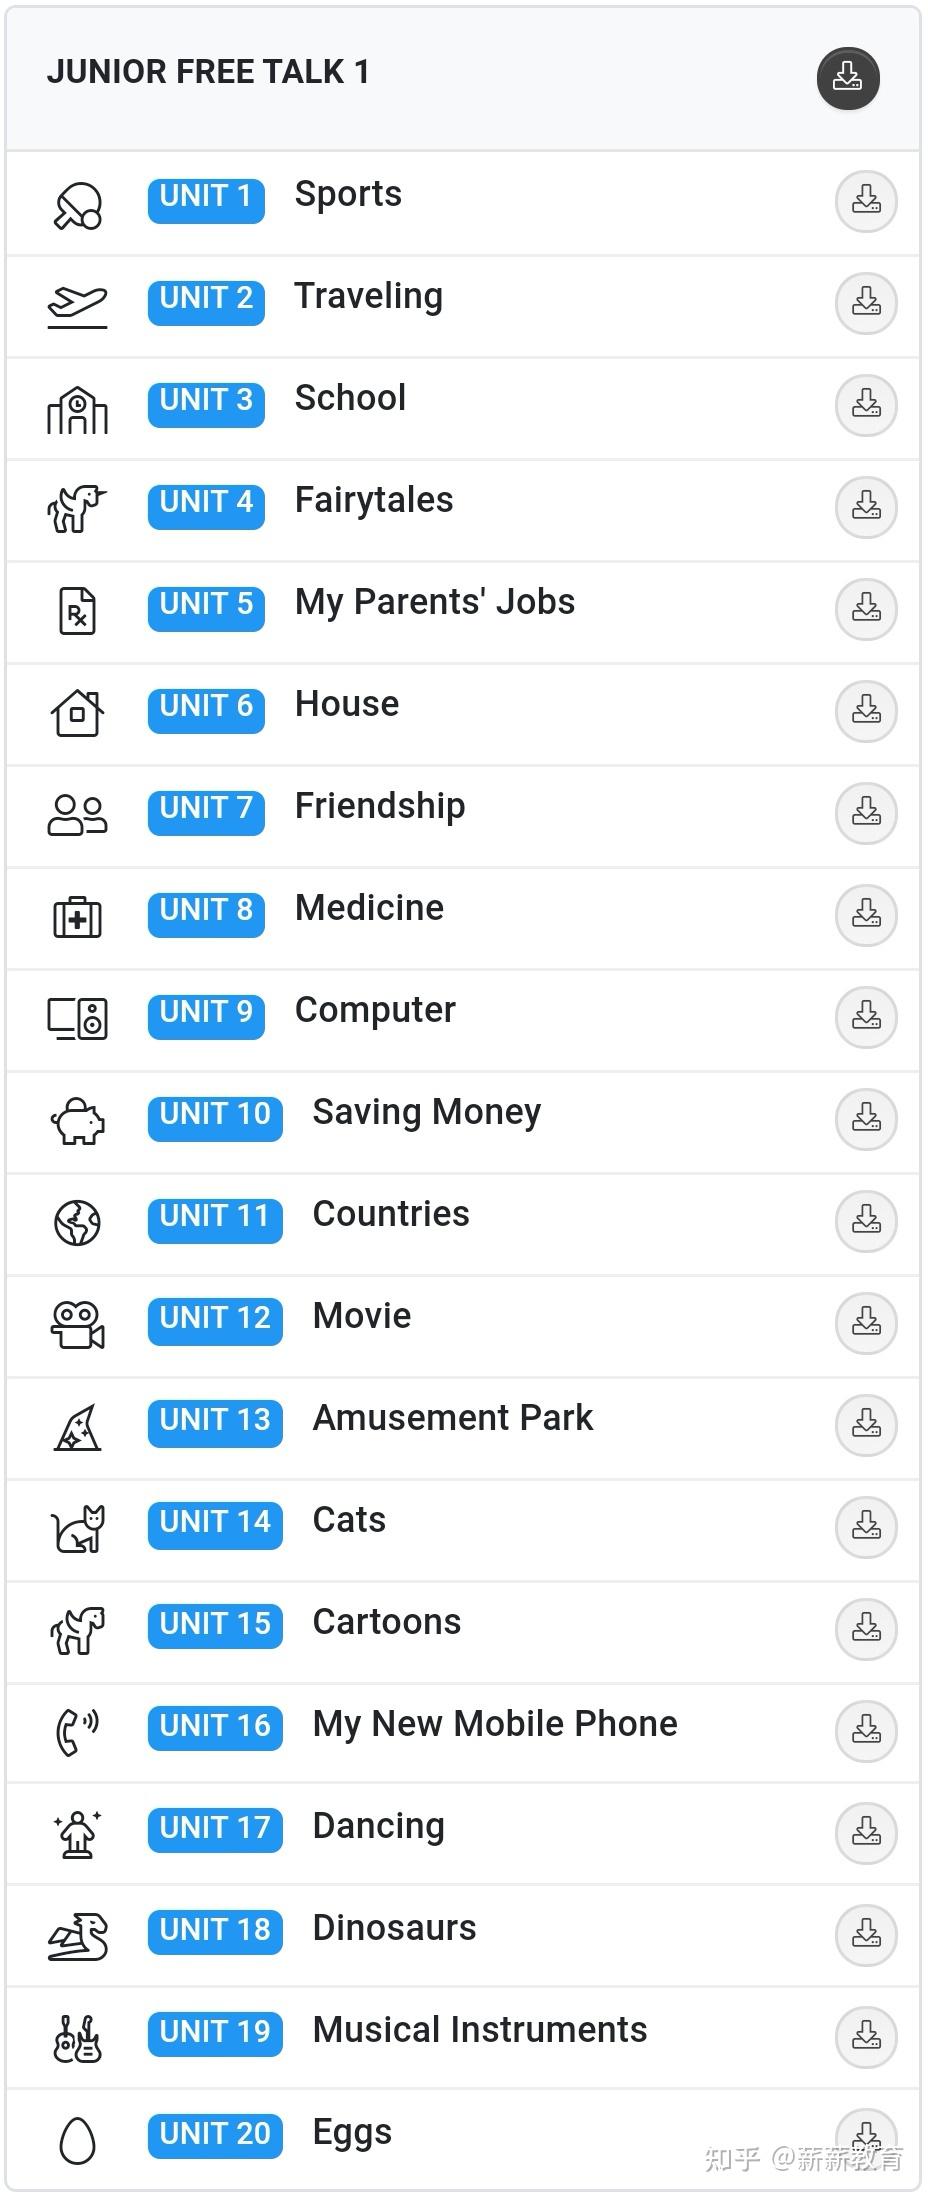Download the Unit 4 Fairytales lesson
This screenshot has height=2197, width=928.
click(x=866, y=507)
